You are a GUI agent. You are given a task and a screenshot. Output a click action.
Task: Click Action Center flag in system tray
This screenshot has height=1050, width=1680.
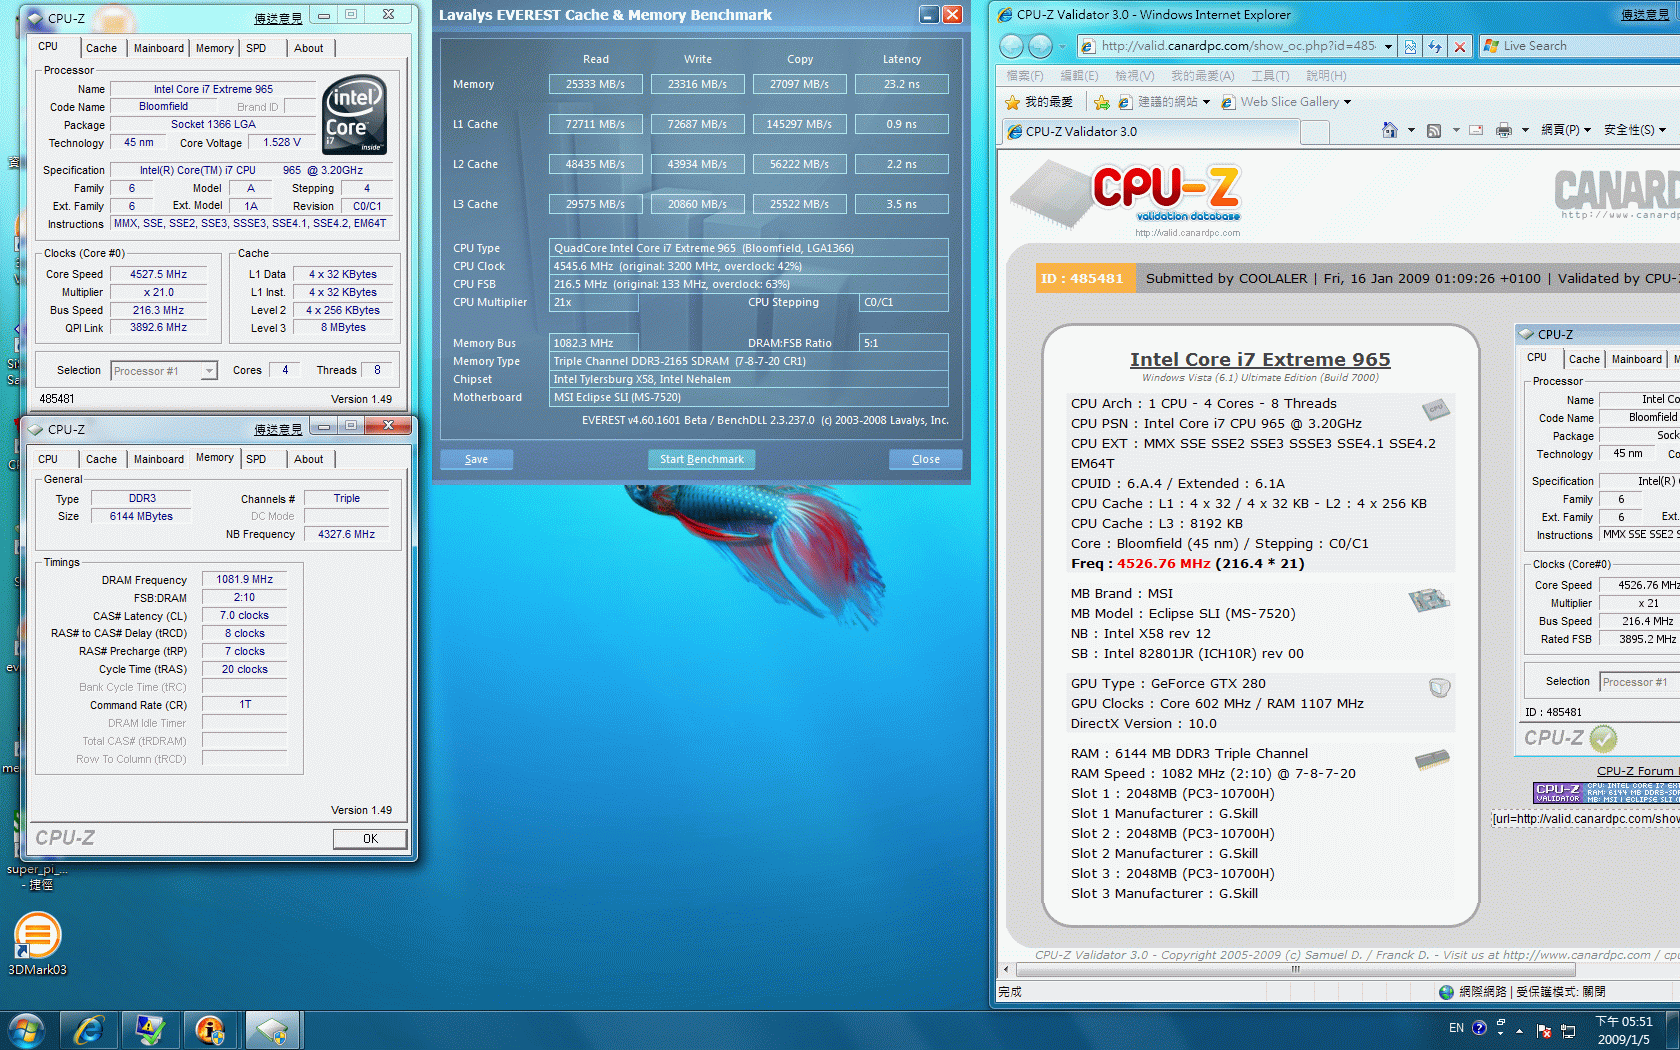click(x=1543, y=1030)
